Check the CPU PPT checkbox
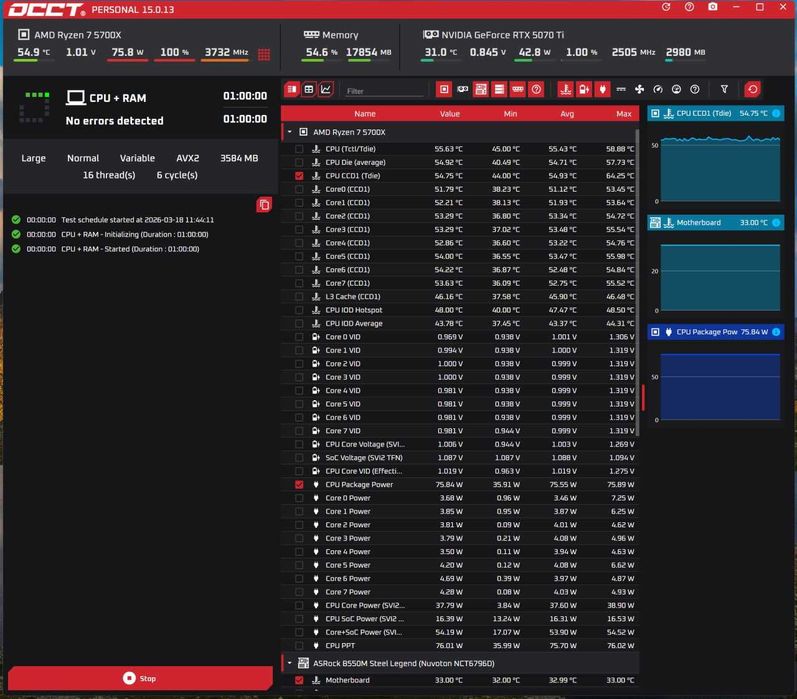The image size is (797, 699). [299, 646]
